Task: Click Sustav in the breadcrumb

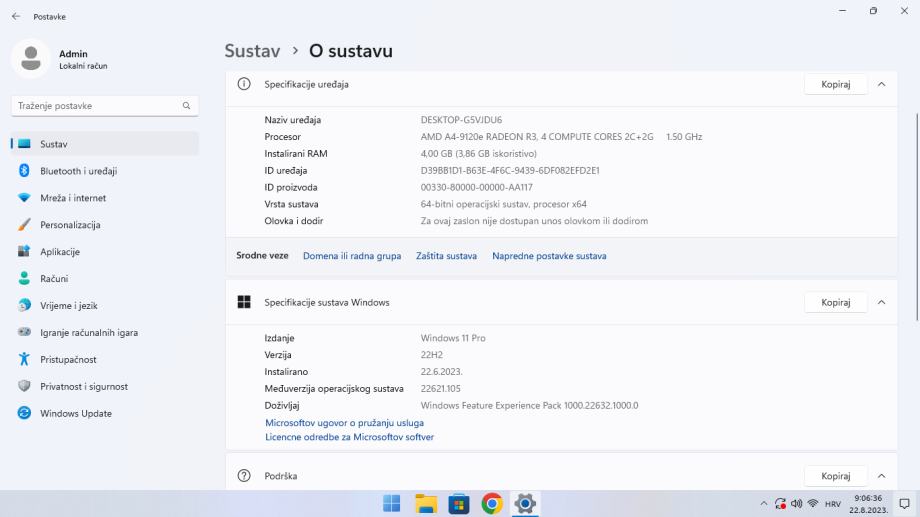Action: (x=252, y=51)
